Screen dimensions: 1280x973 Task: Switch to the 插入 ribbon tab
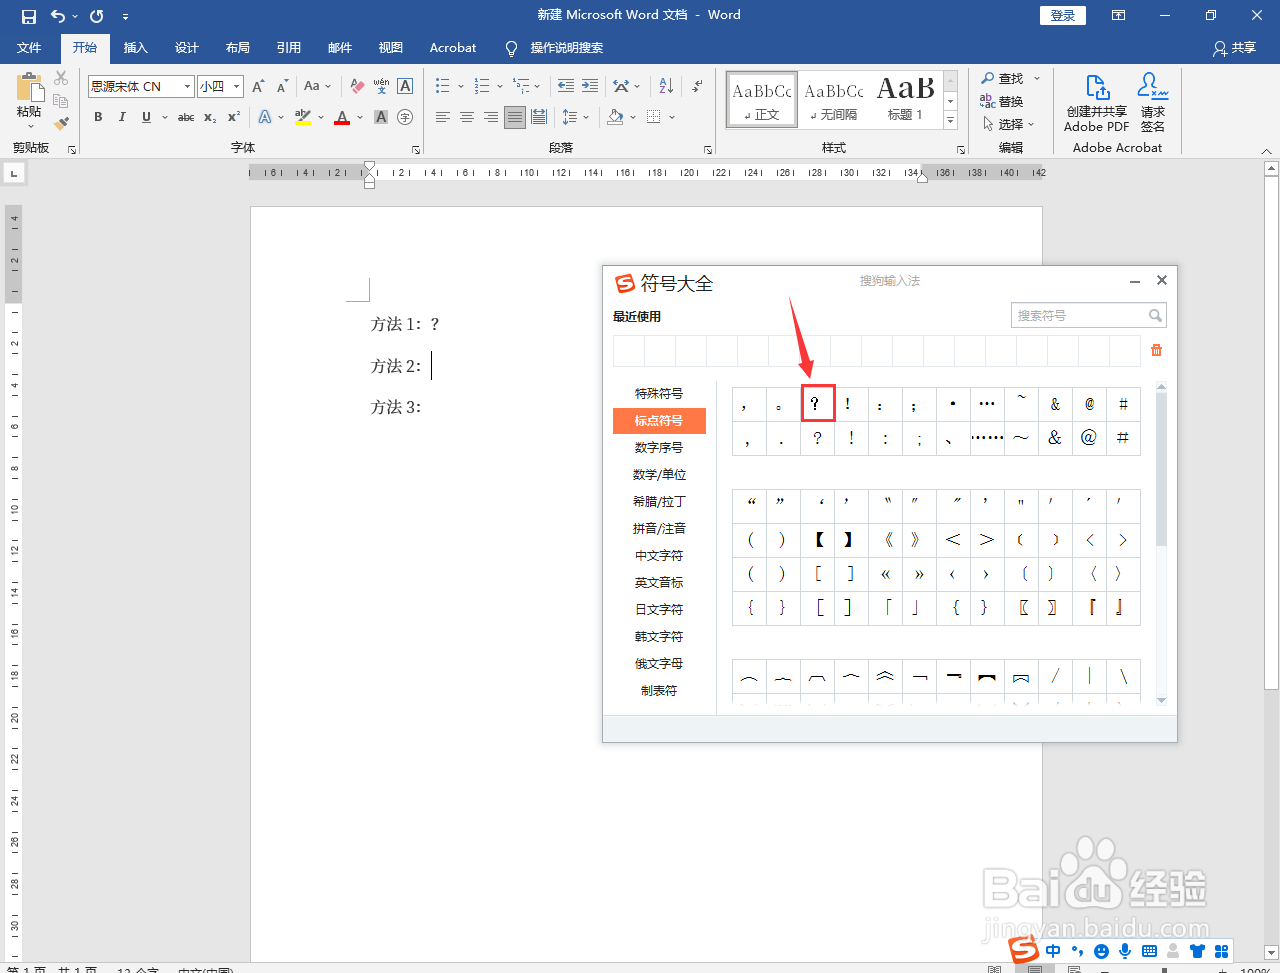tap(135, 47)
